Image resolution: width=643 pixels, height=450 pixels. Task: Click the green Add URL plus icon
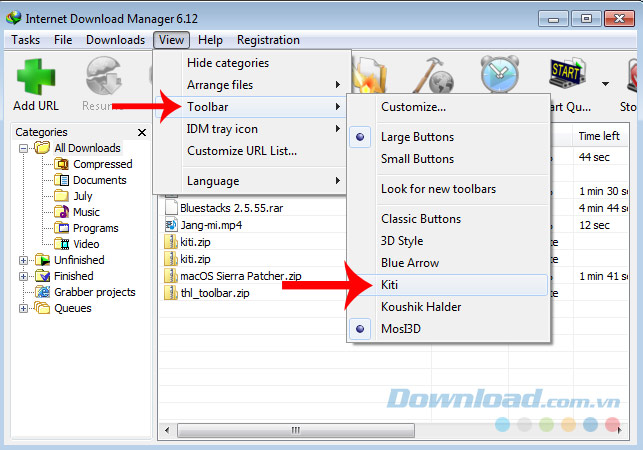(x=36, y=76)
